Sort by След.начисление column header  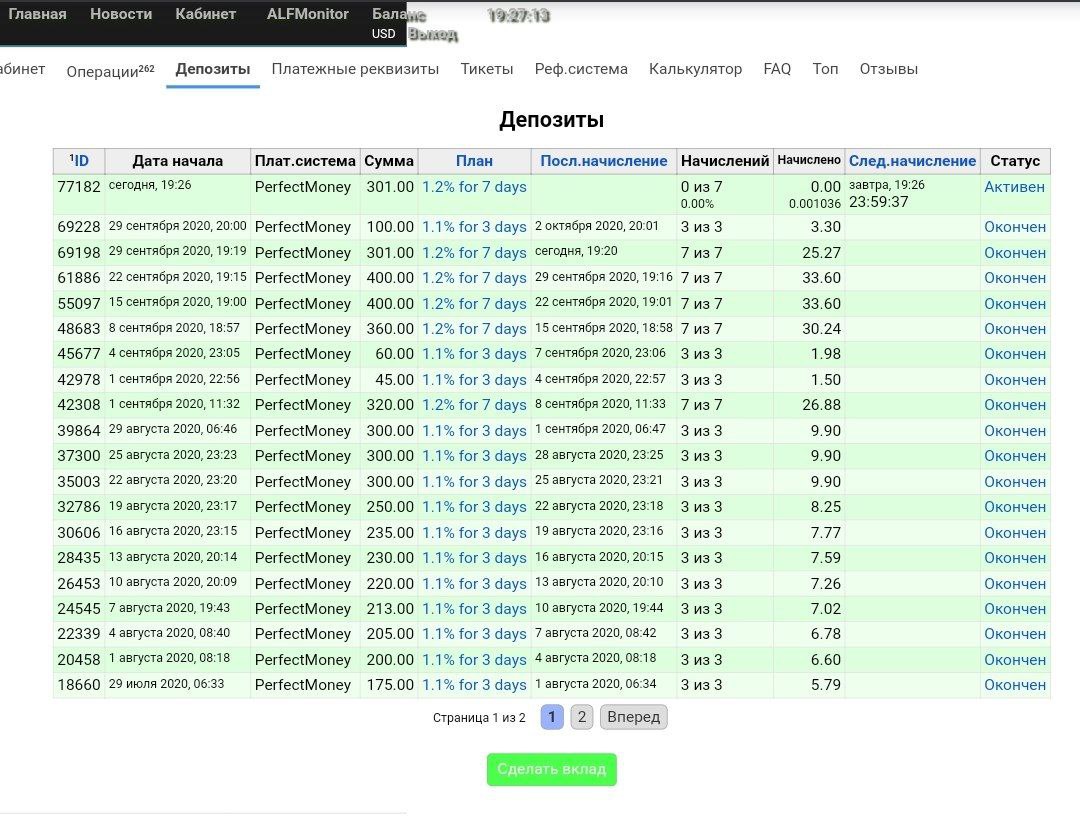912,160
